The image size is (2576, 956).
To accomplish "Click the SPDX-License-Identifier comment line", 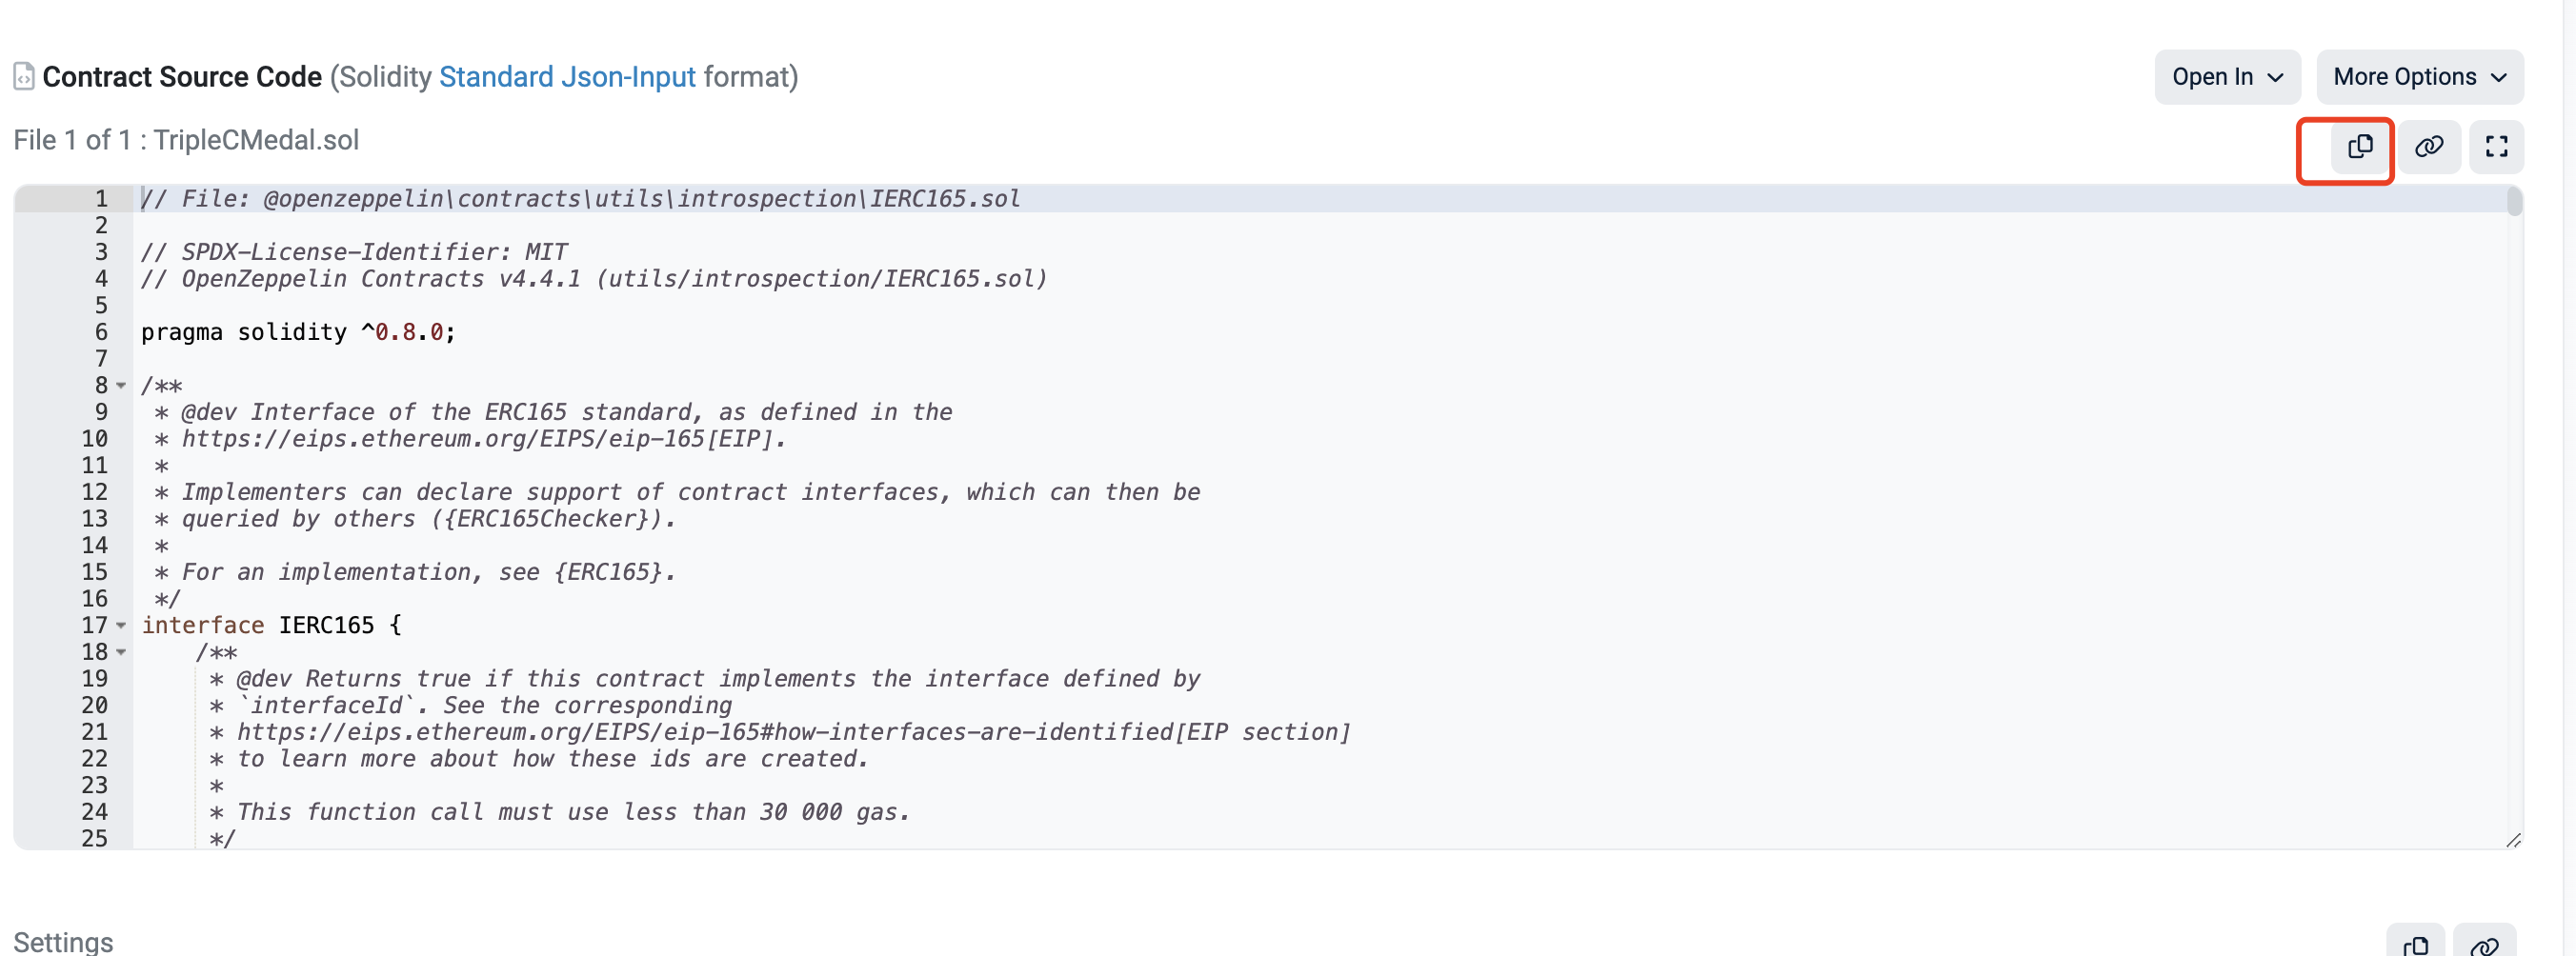I will coord(354,252).
